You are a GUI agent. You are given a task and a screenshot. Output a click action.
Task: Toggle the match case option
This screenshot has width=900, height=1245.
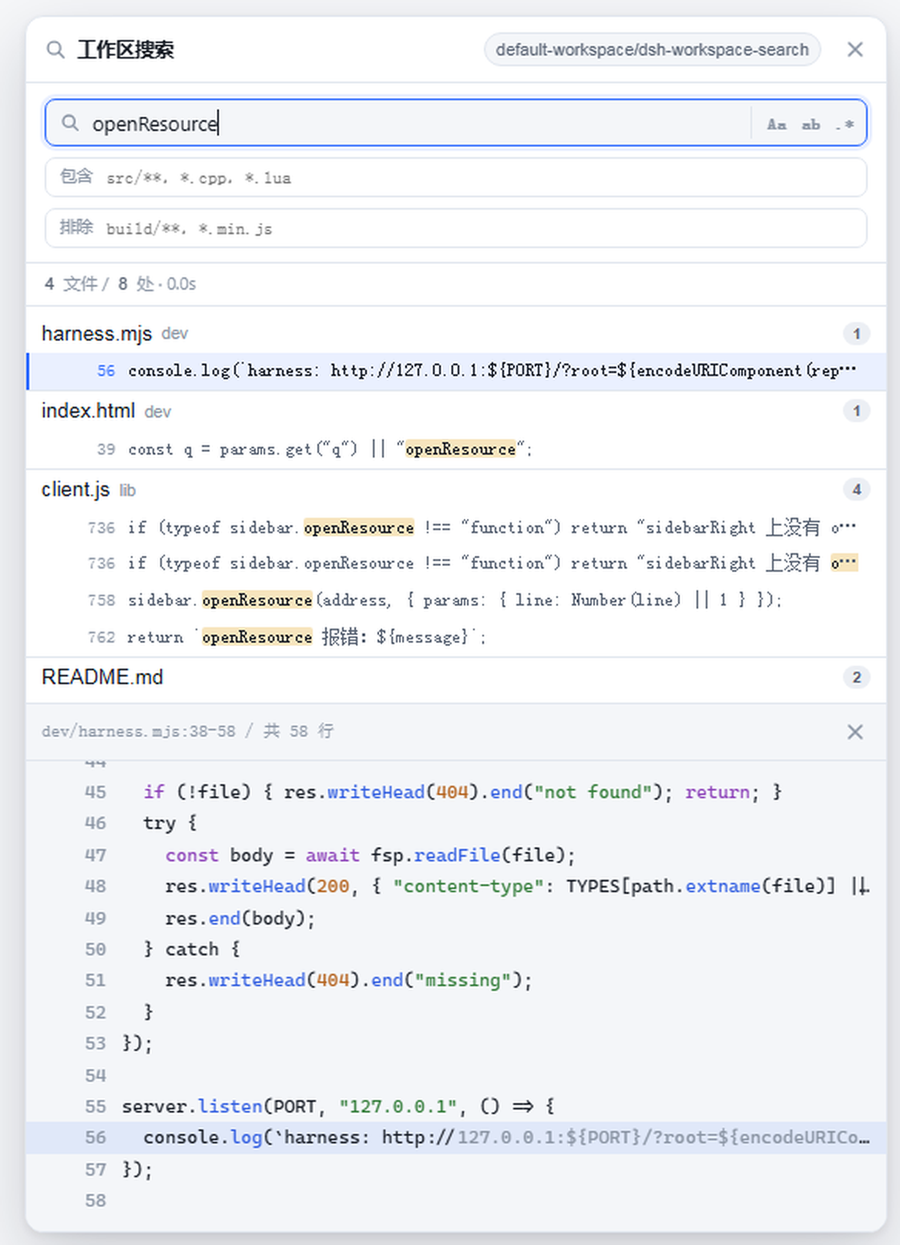point(777,124)
